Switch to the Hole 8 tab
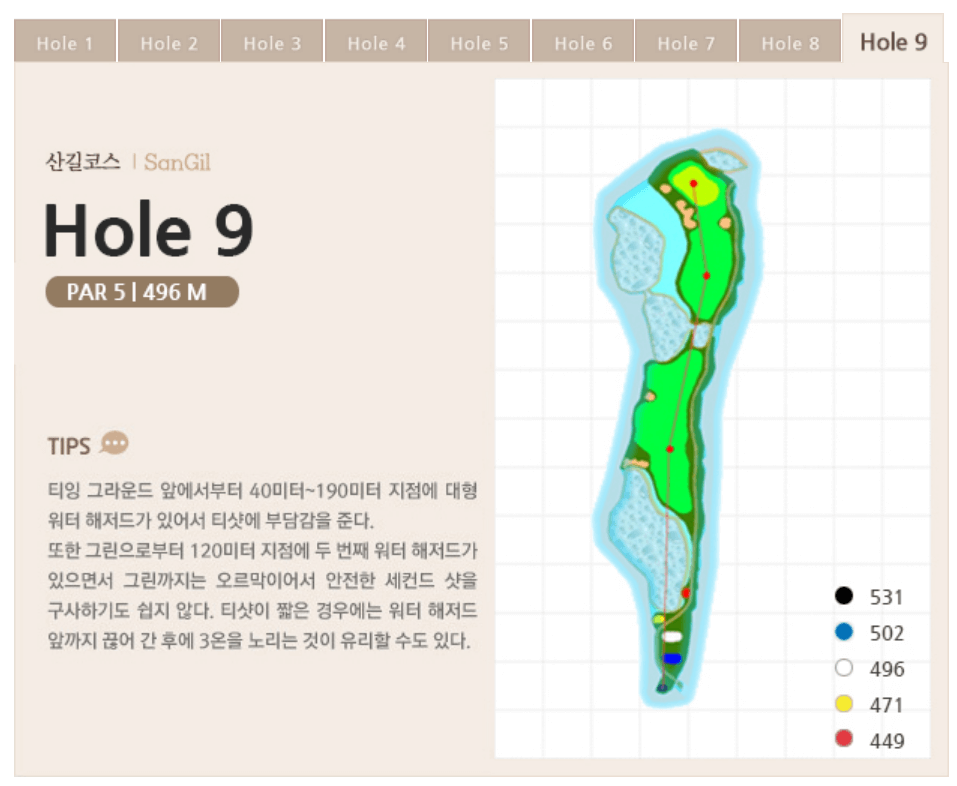Screen dimensions: 957x786 pos(790,43)
